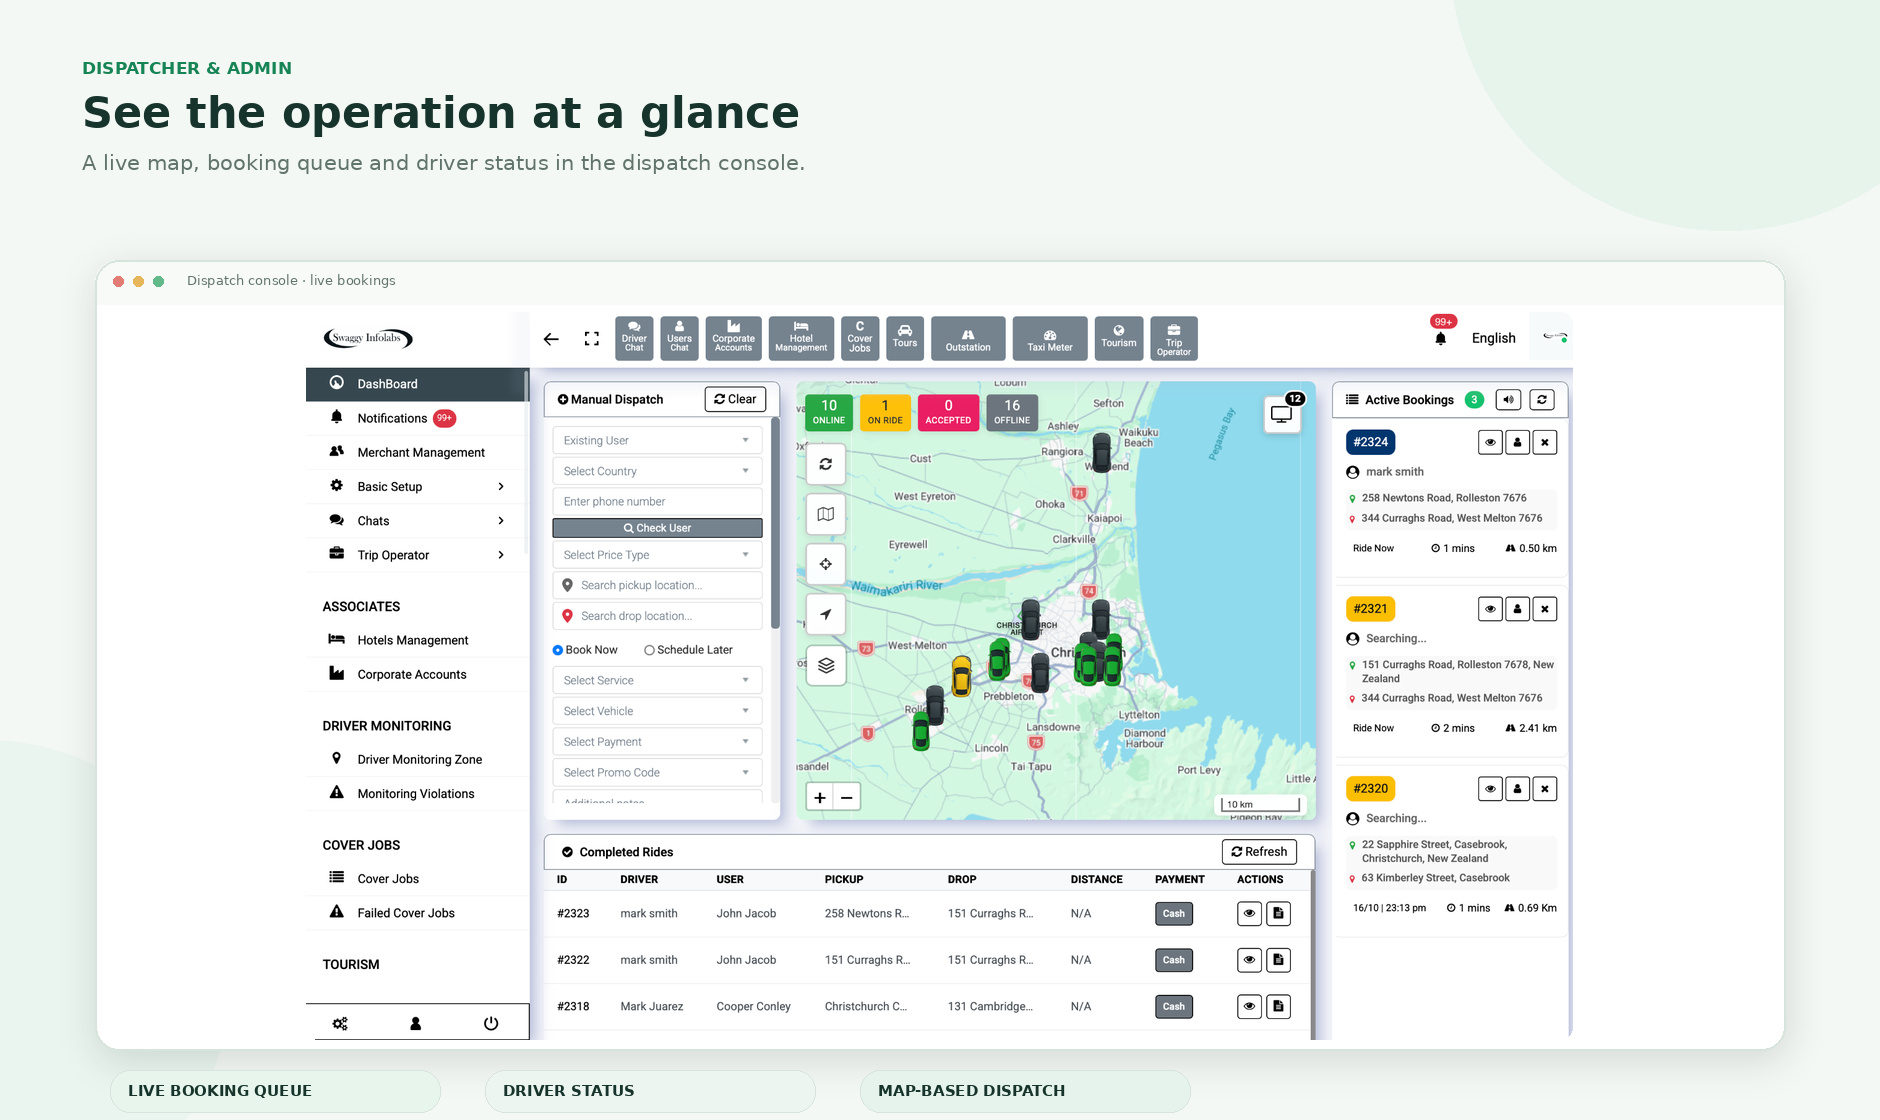View booking #2324 eye icon

tap(1490, 442)
